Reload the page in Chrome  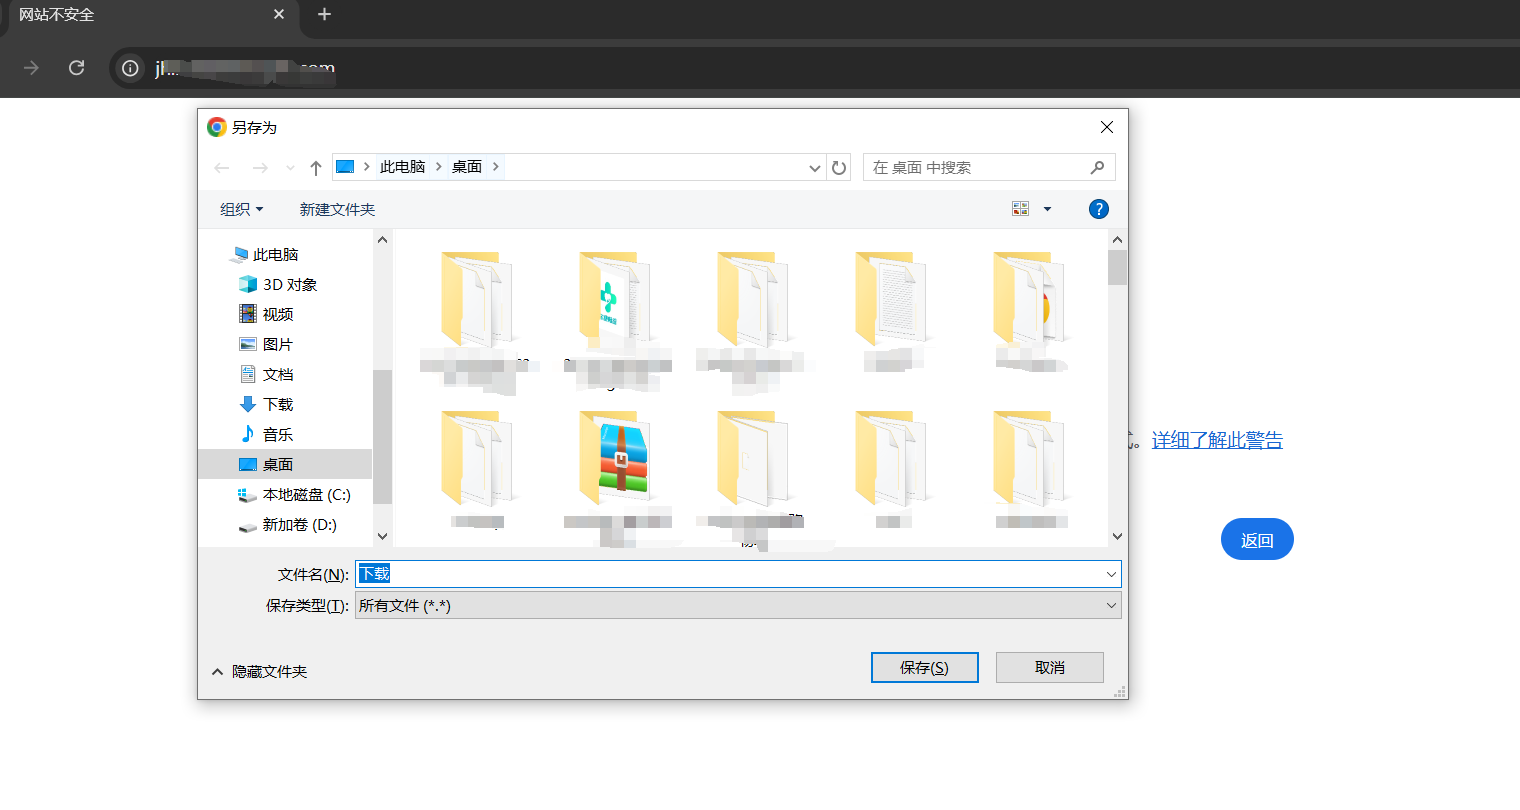(76, 68)
